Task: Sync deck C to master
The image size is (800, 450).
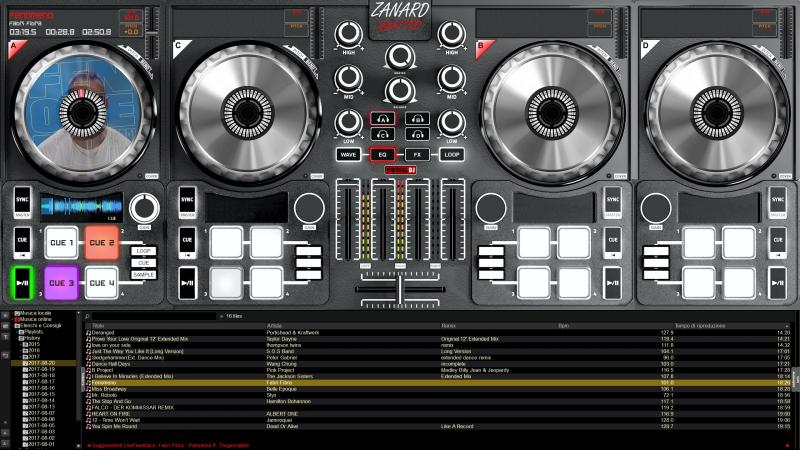Action: click(x=187, y=202)
